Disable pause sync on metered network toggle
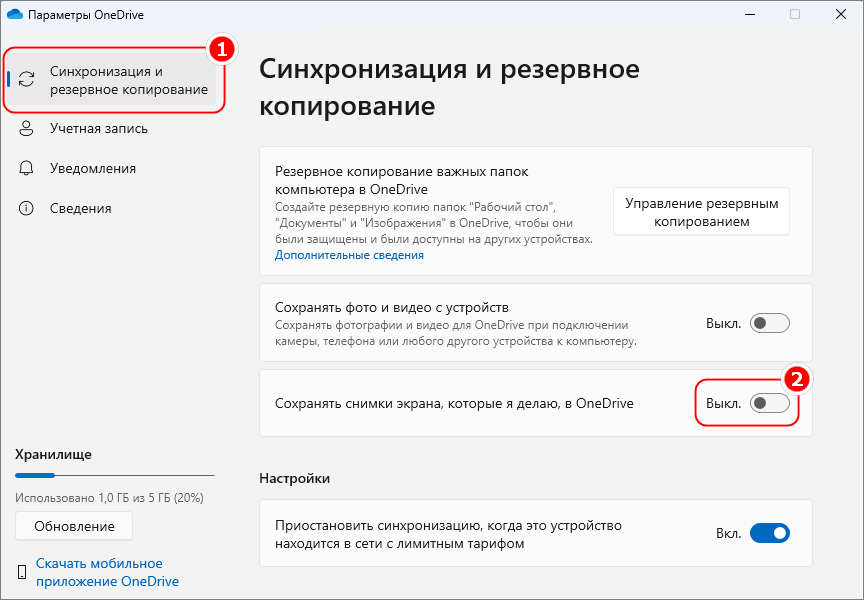 770,533
